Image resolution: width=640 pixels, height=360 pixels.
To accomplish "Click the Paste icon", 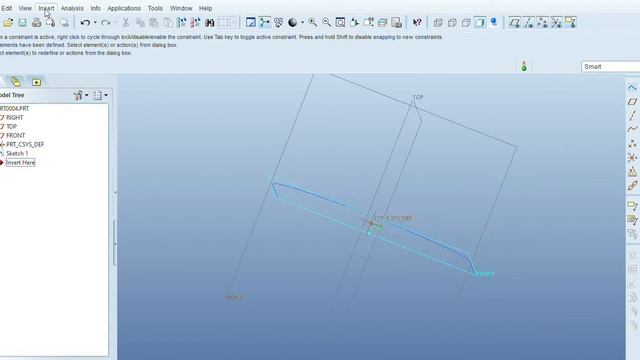I will click(x=154, y=23).
